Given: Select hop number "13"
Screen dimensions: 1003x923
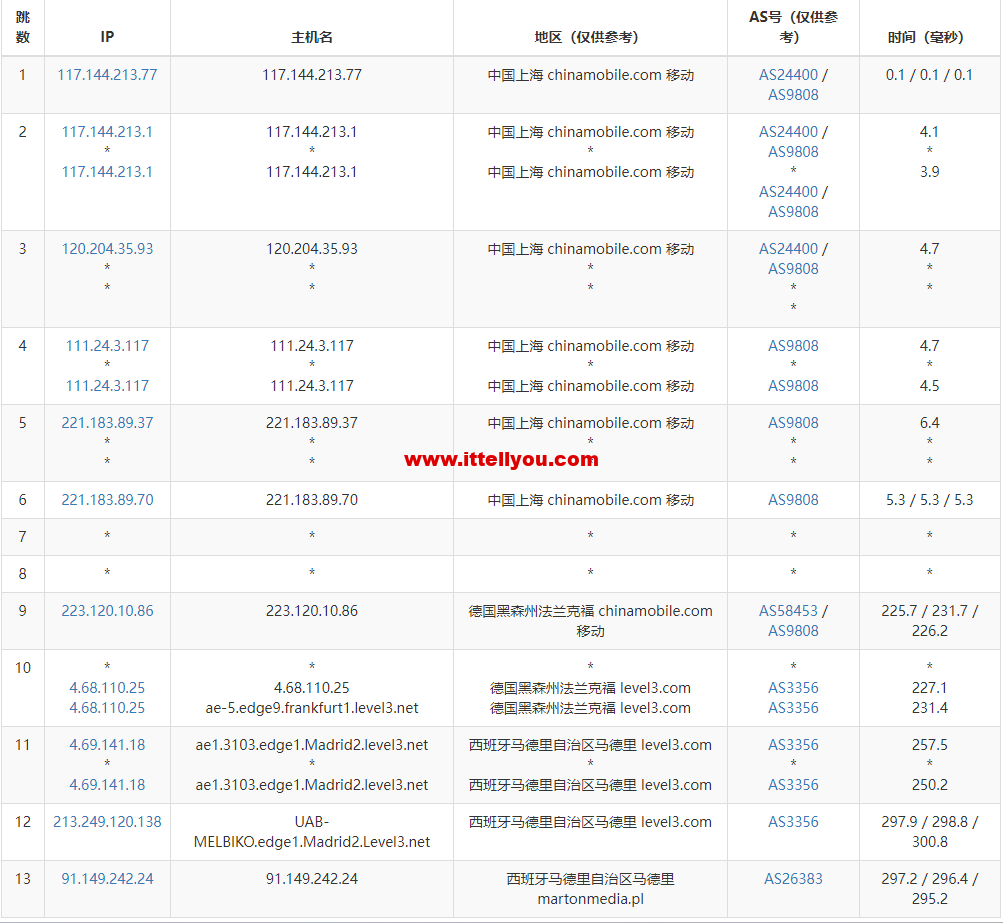Looking at the screenshot, I should coord(22,879).
